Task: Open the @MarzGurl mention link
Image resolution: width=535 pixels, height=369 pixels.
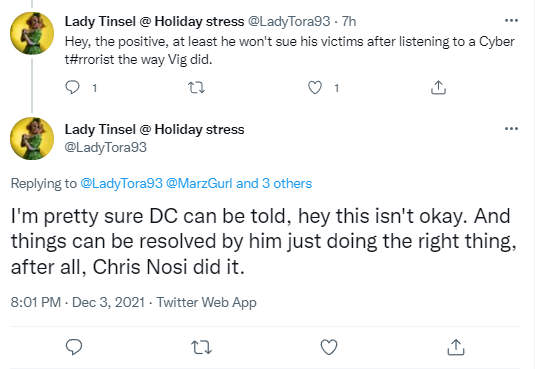Action: pyautogui.click(x=199, y=184)
